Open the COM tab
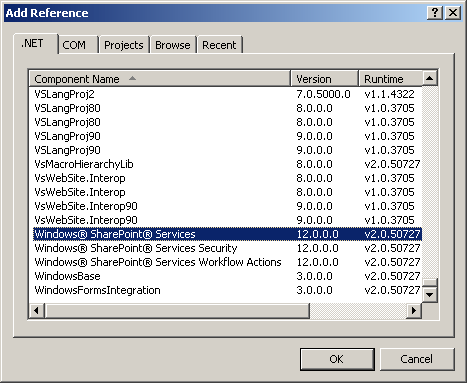467x383 pixels. coord(78,45)
